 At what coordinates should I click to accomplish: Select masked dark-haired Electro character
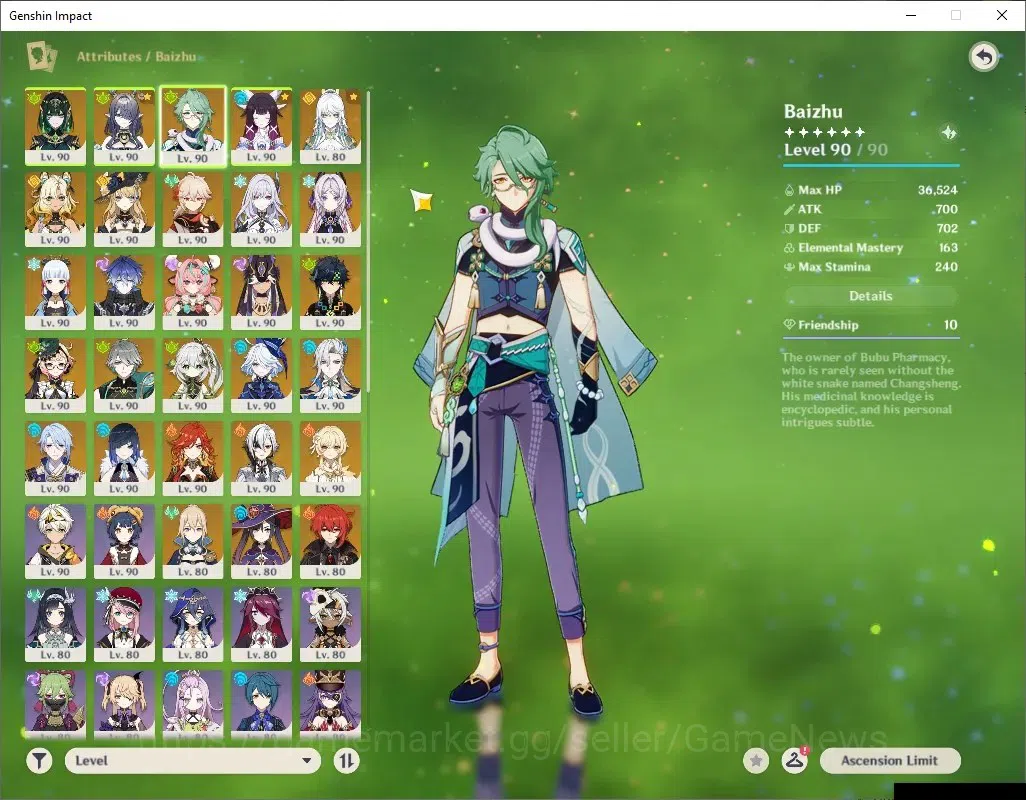[262, 292]
